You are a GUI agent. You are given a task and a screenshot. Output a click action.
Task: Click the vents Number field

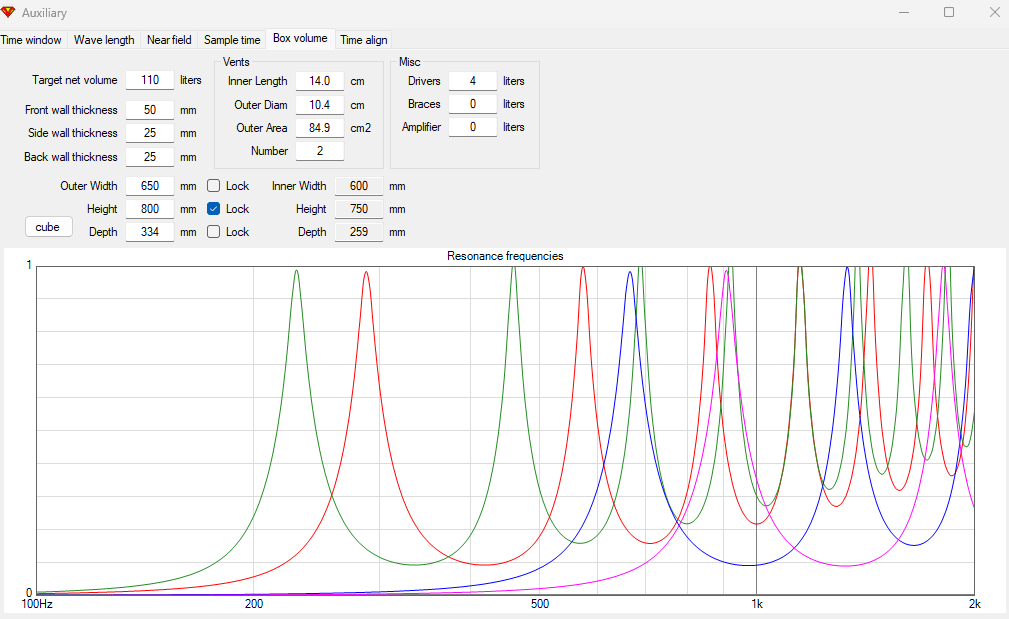[320, 151]
